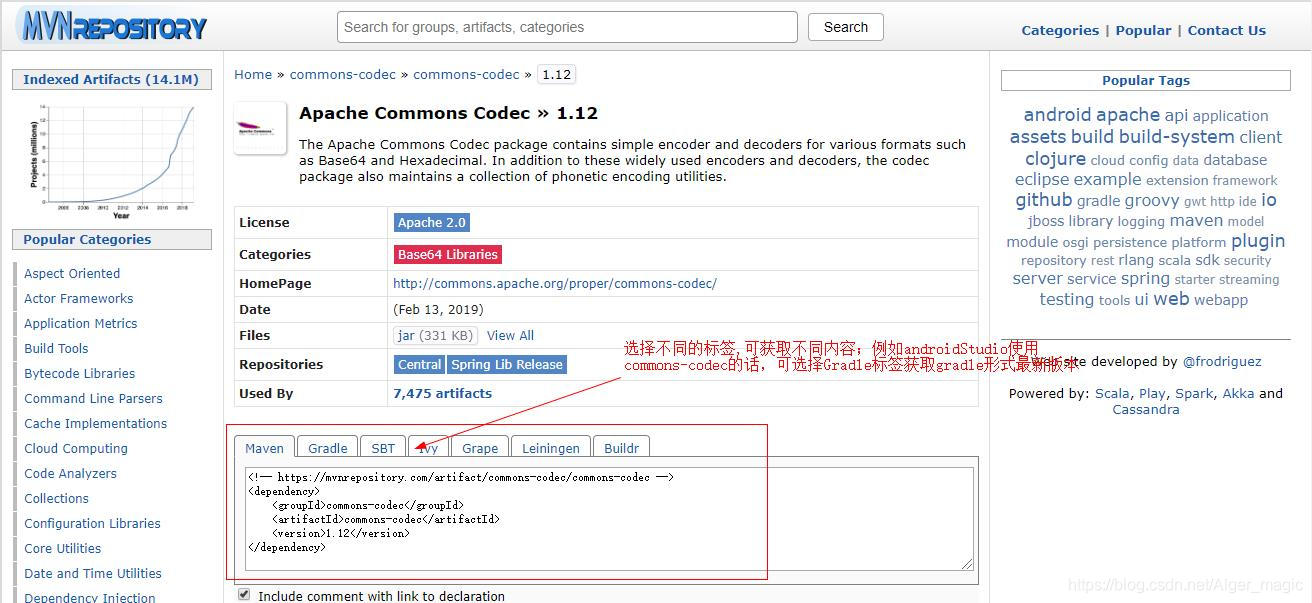Open Core Utilities category
Viewport: 1312px width, 603px height.
click(x=62, y=548)
